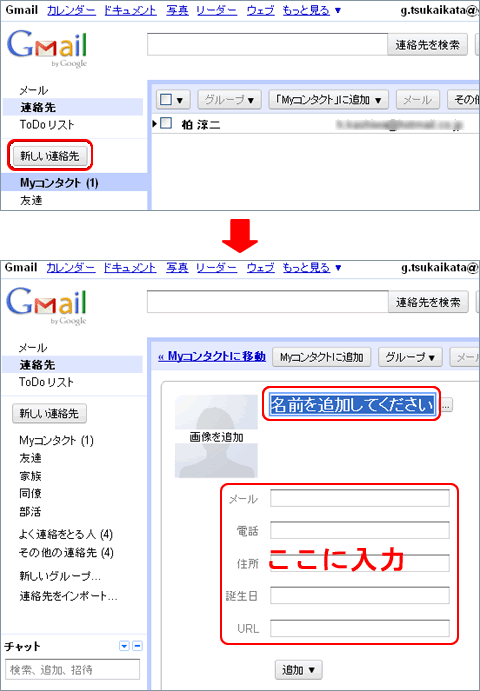Click 新しい連絡先 button on the contact list page

(50, 156)
